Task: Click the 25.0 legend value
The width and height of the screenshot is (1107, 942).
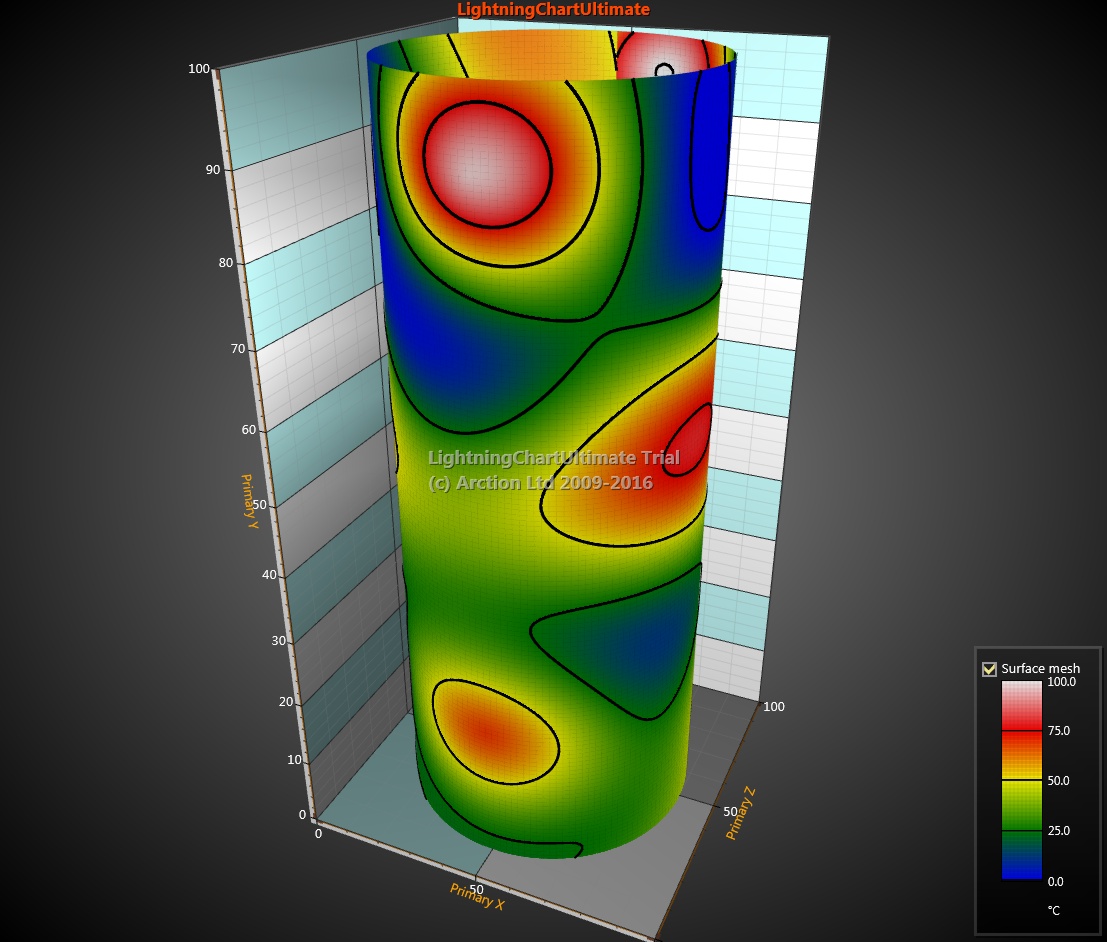Action: point(1058,831)
